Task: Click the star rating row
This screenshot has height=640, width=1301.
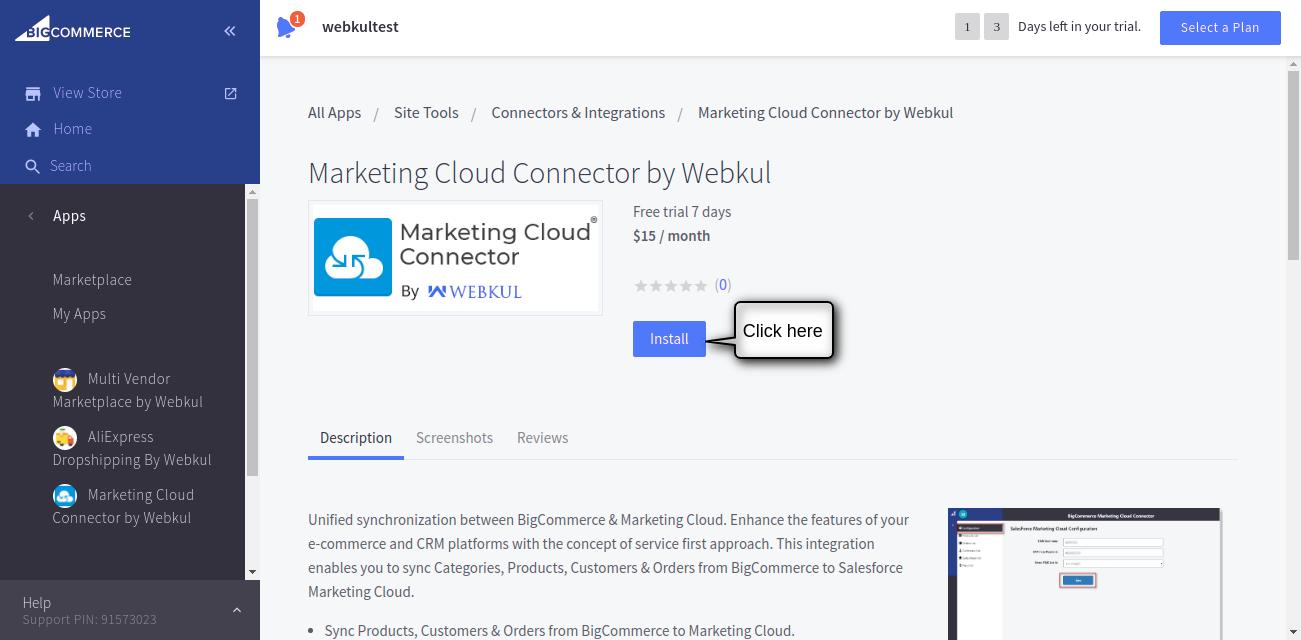Action: tap(671, 286)
